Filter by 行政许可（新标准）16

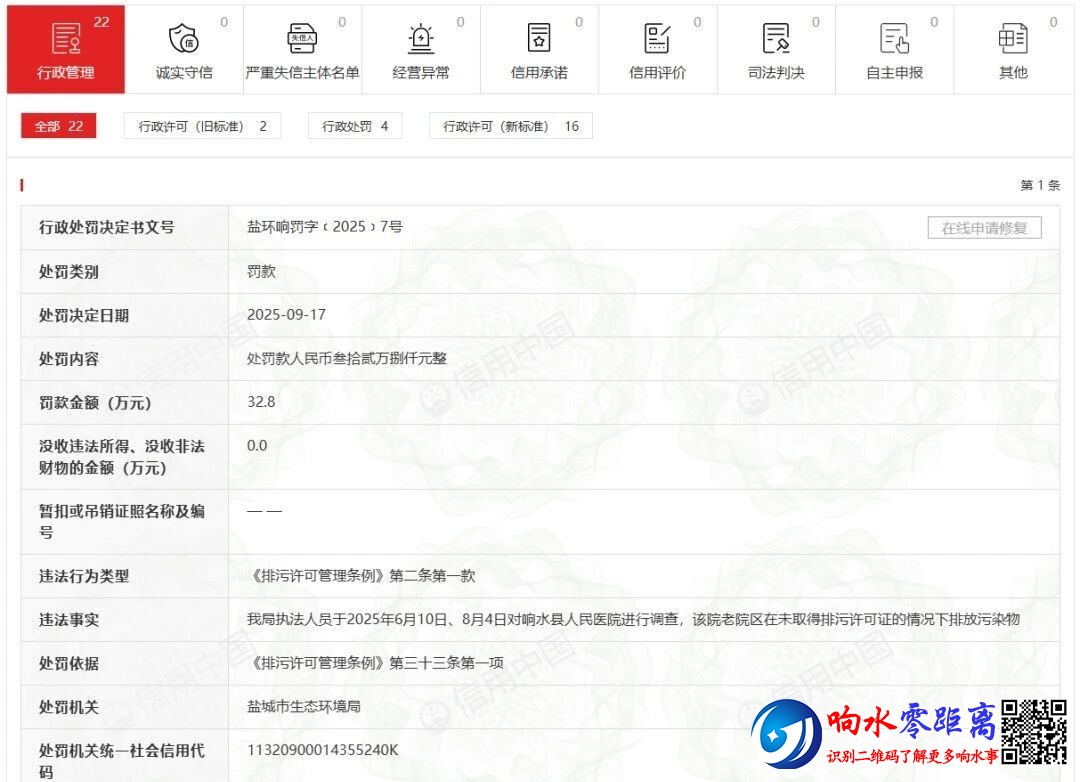[x=510, y=126]
